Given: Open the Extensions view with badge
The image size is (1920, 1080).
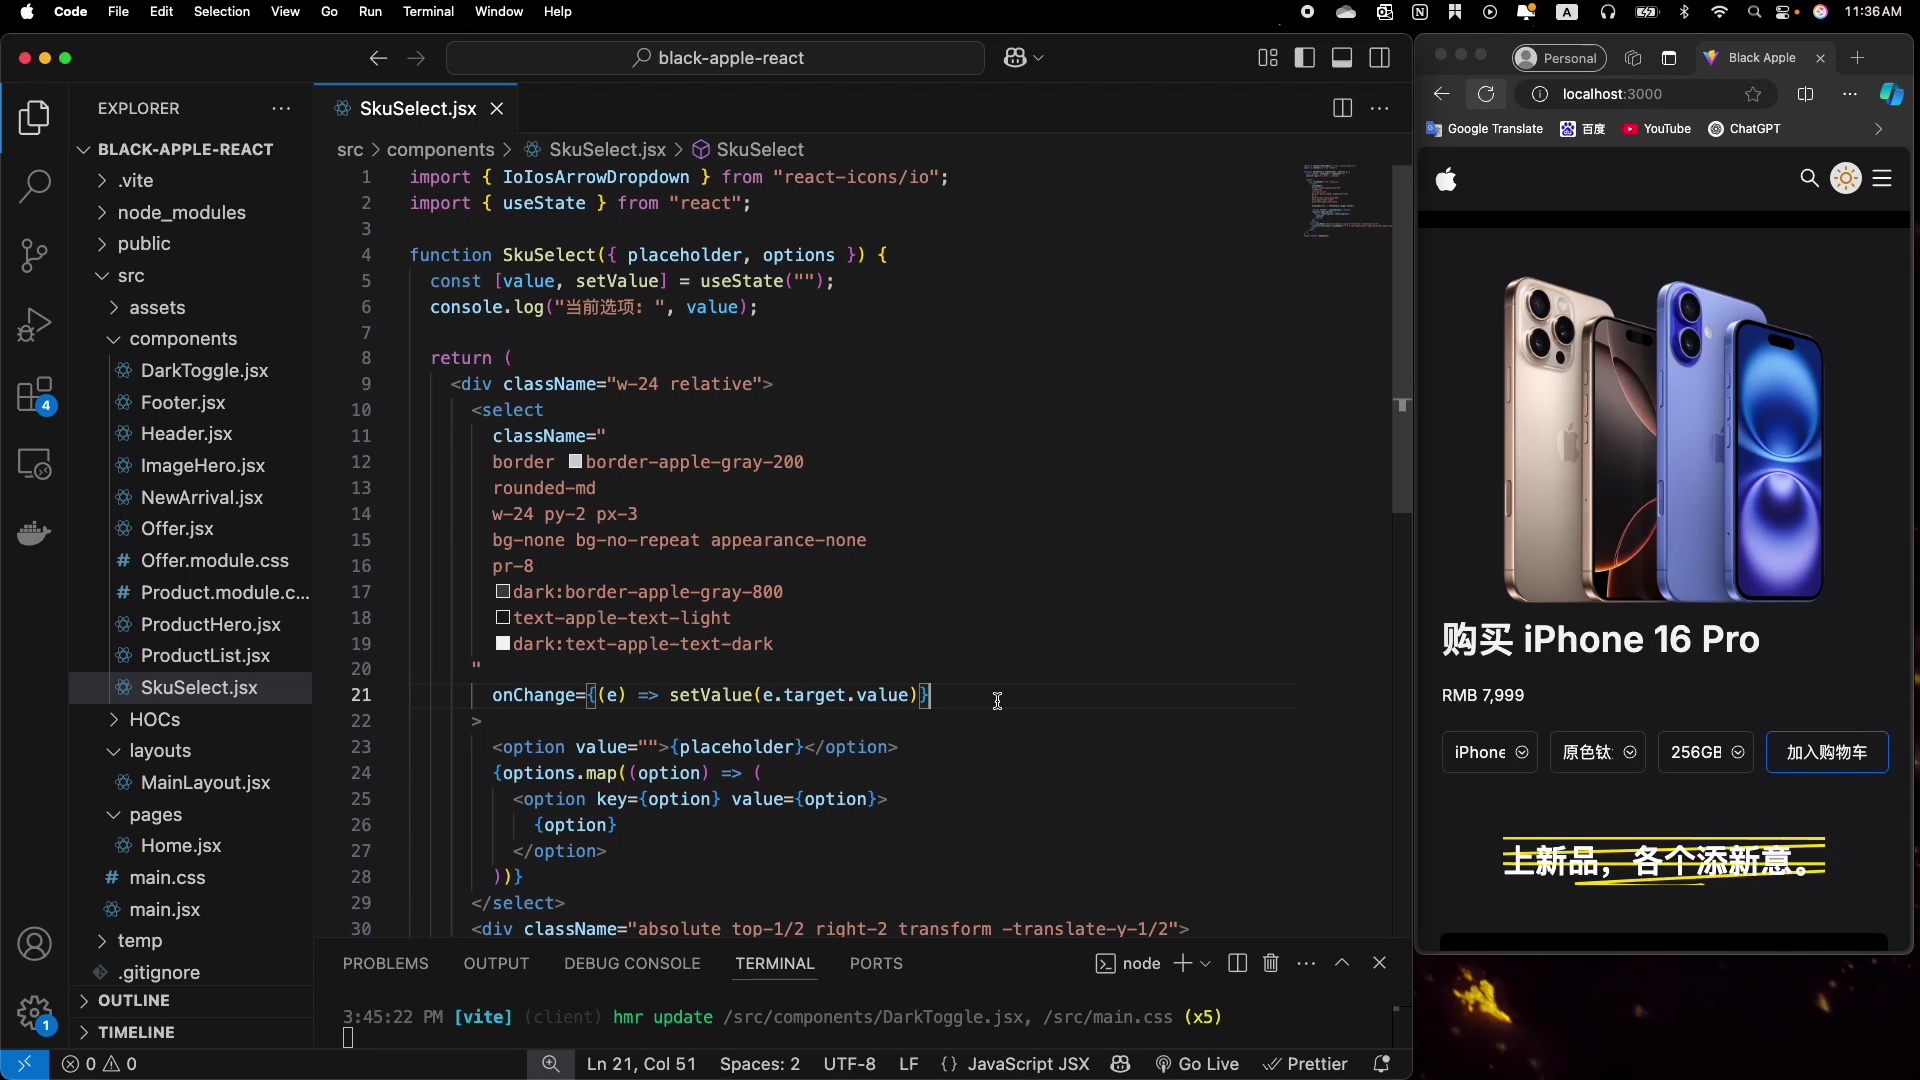Looking at the screenshot, I should click(34, 396).
